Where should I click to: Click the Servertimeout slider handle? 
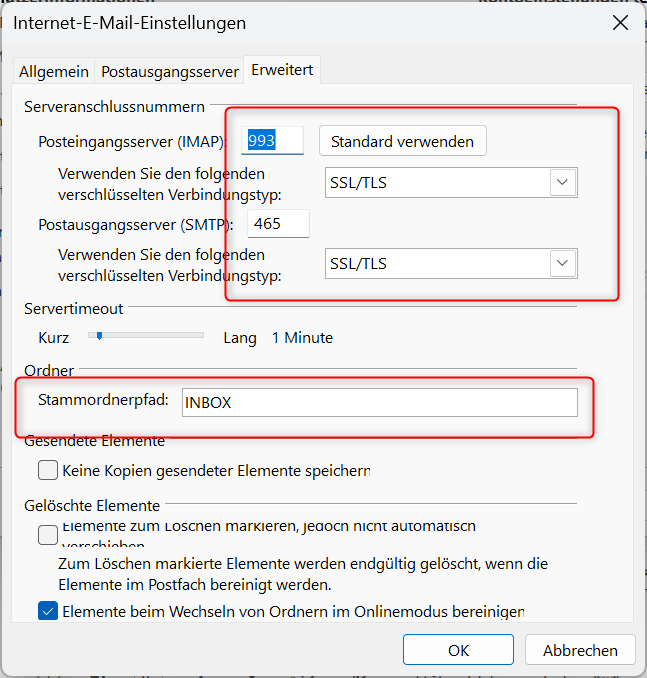pos(99,337)
